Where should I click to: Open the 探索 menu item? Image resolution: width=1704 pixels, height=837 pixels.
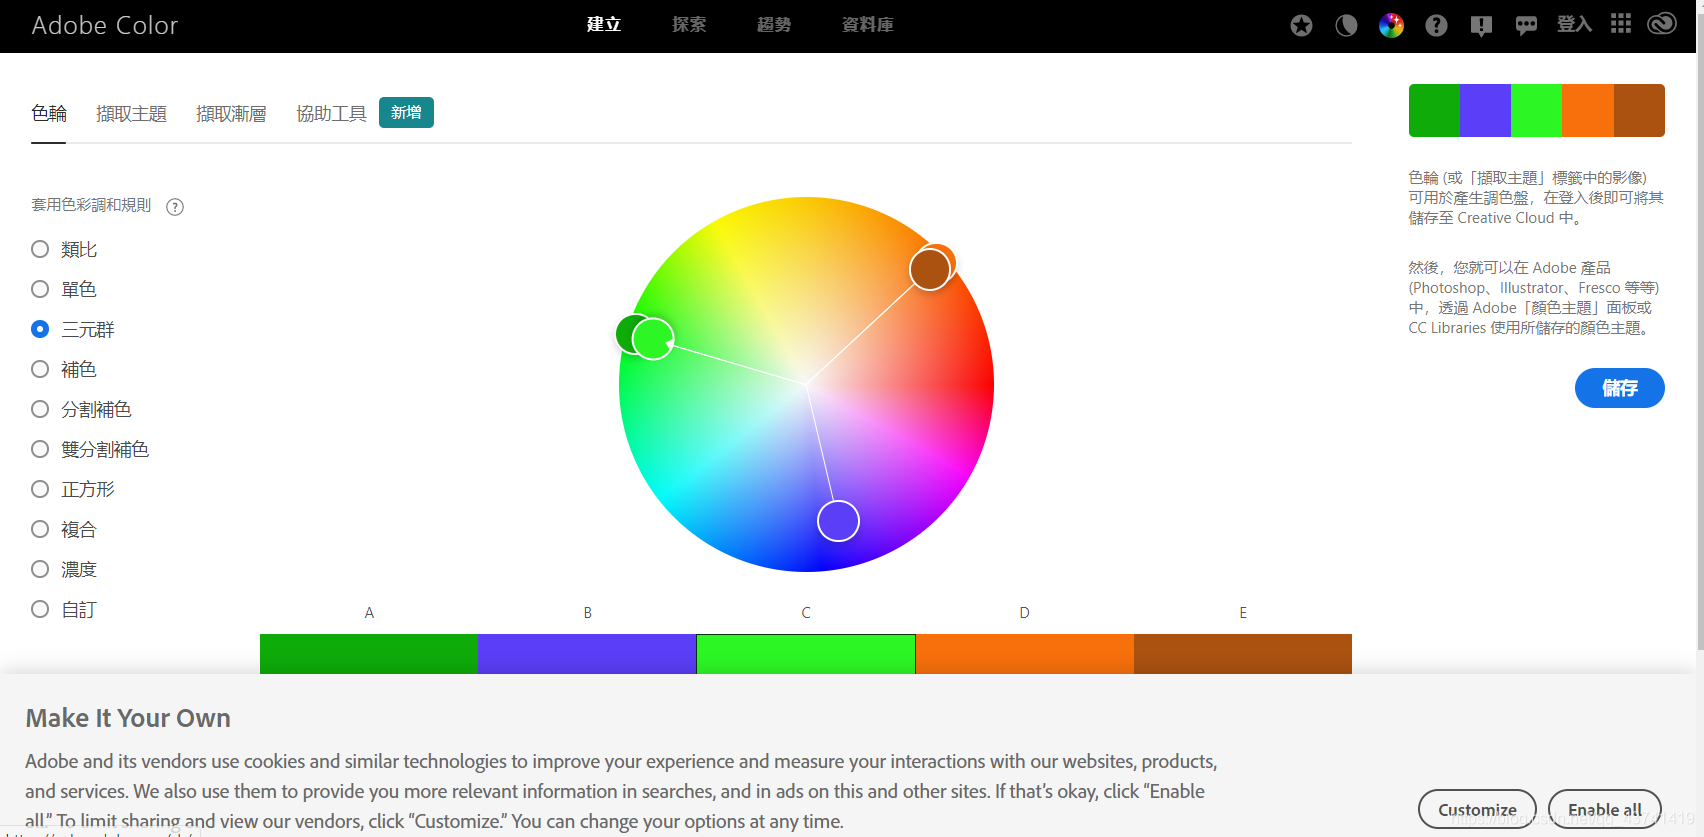689,25
